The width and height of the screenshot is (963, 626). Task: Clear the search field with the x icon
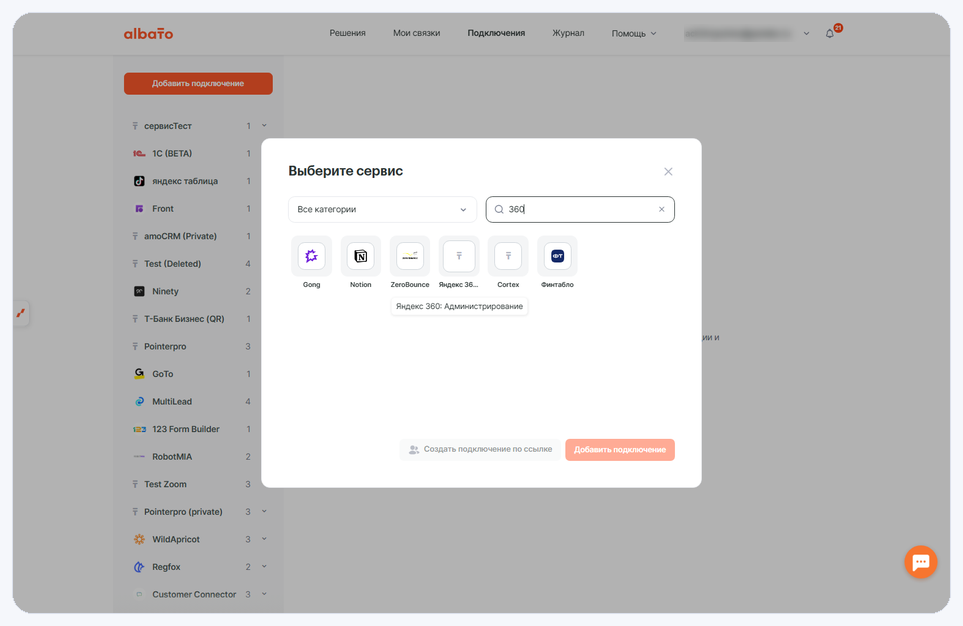[661, 209]
